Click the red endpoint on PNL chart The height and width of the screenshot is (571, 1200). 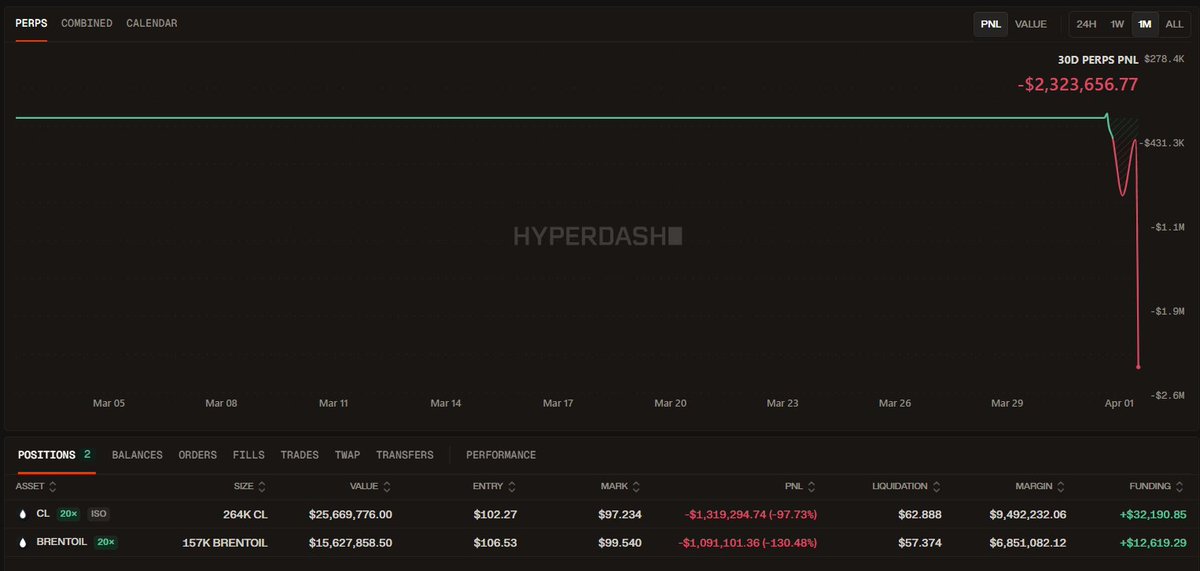click(x=1139, y=367)
